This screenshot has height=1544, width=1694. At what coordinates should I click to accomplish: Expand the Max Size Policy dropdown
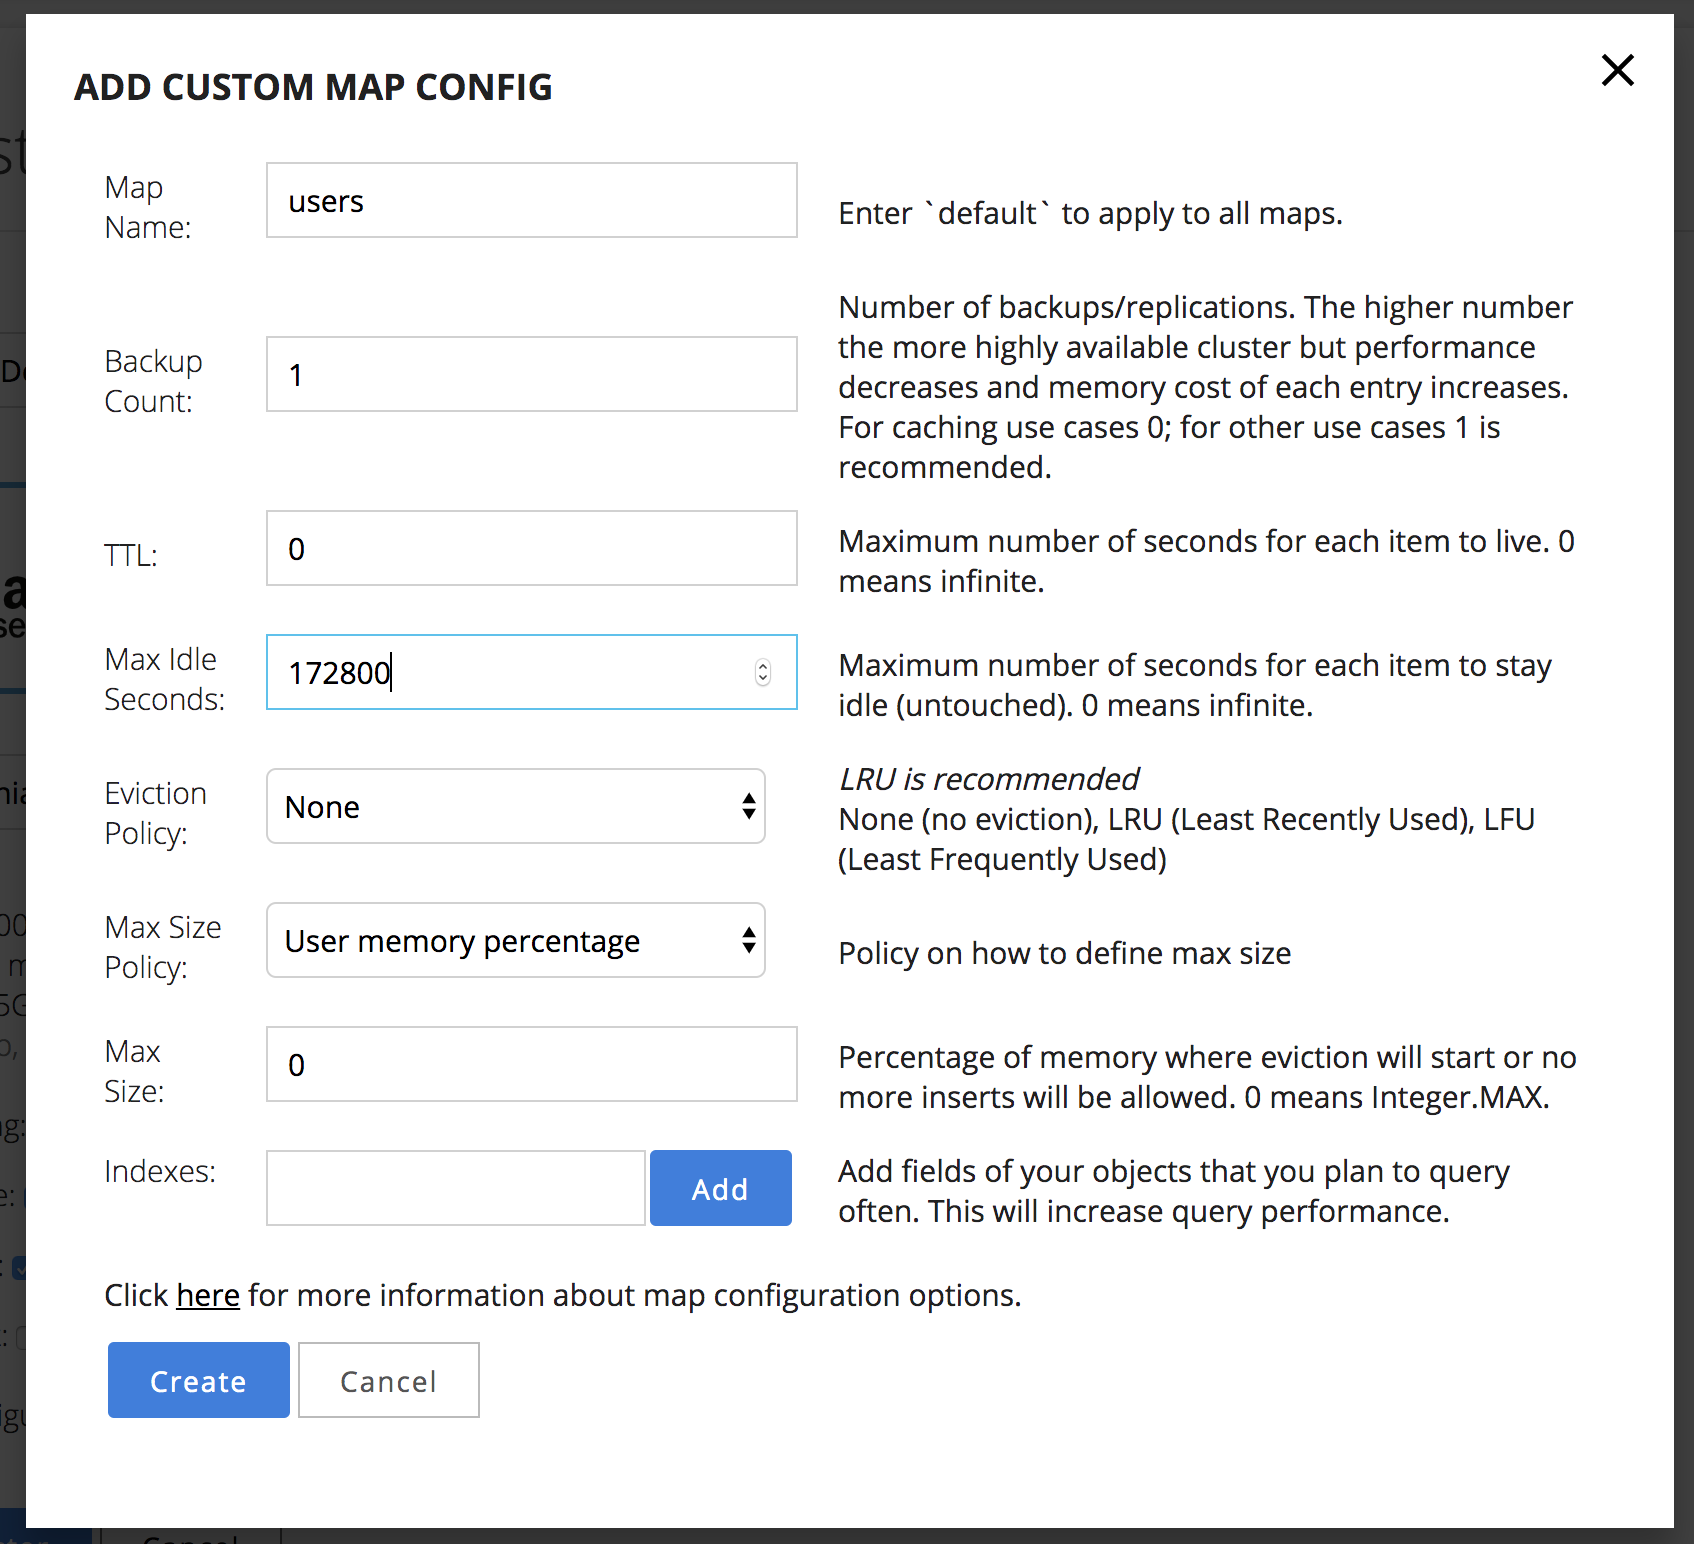pyautogui.click(x=515, y=941)
